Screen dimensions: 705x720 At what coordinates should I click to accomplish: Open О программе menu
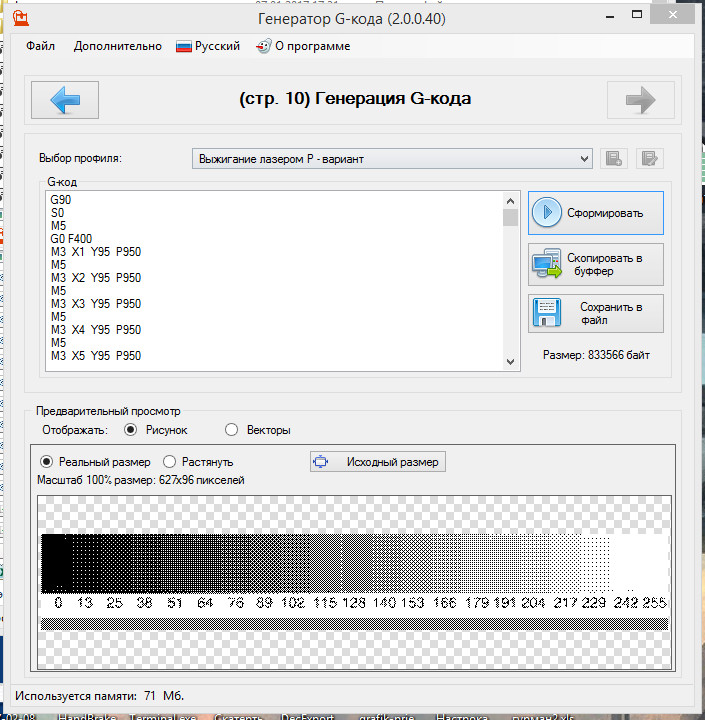(304, 46)
